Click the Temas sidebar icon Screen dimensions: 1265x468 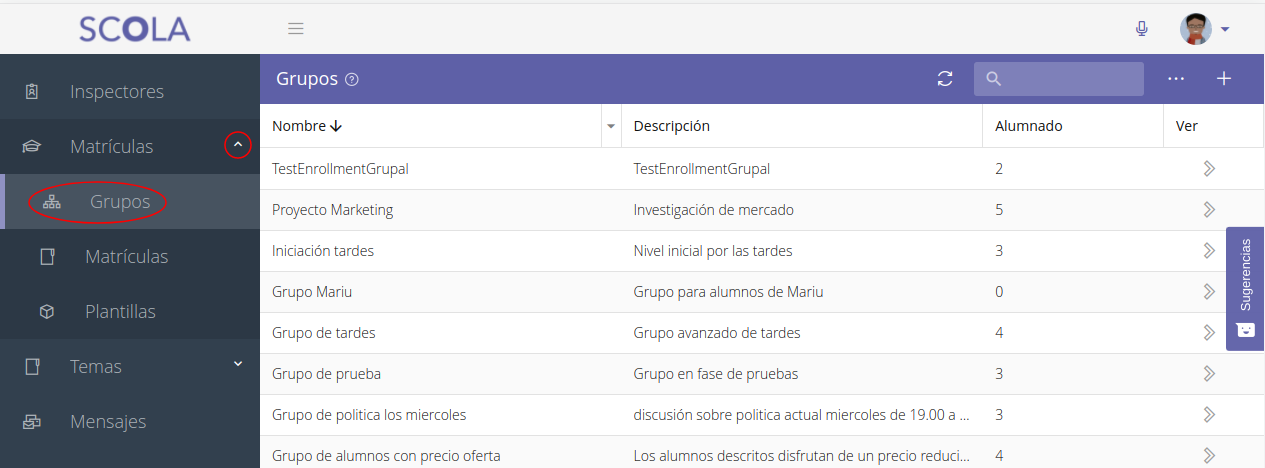coord(31,367)
